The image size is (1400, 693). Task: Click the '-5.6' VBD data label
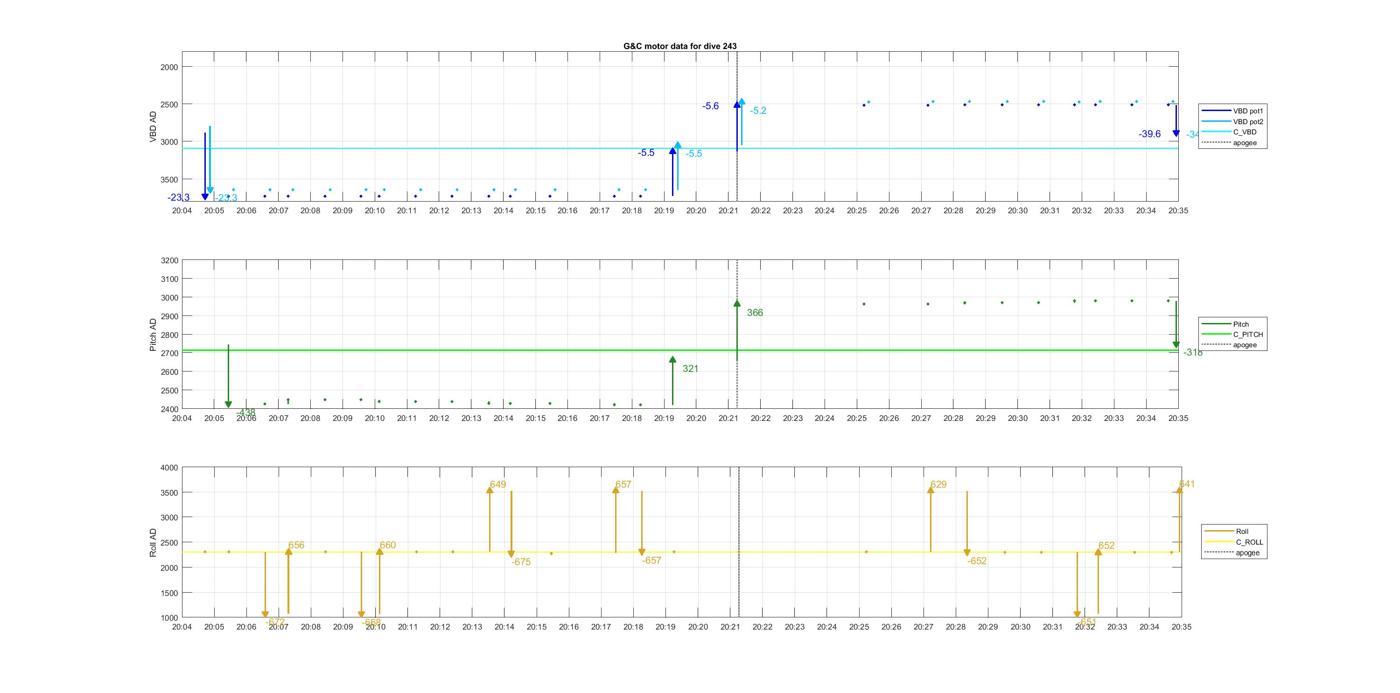710,106
